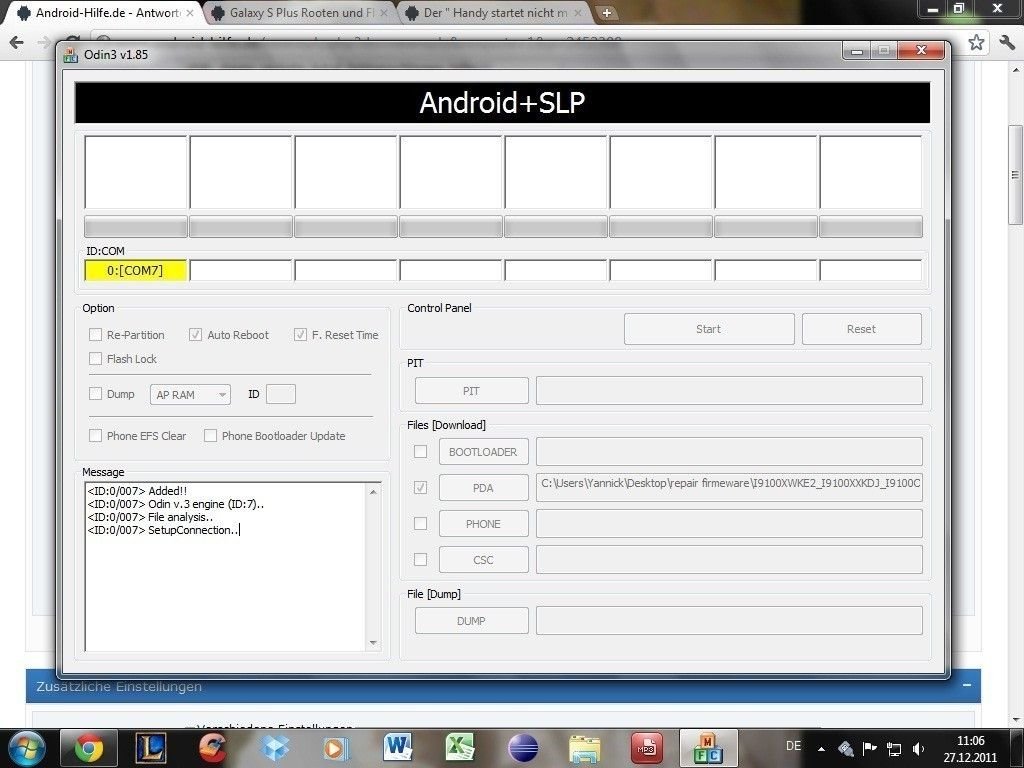The width and height of the screenshot is (1024, 768).
Task: Select the Odin3 MFC taskbar icon
Action: 709,748
